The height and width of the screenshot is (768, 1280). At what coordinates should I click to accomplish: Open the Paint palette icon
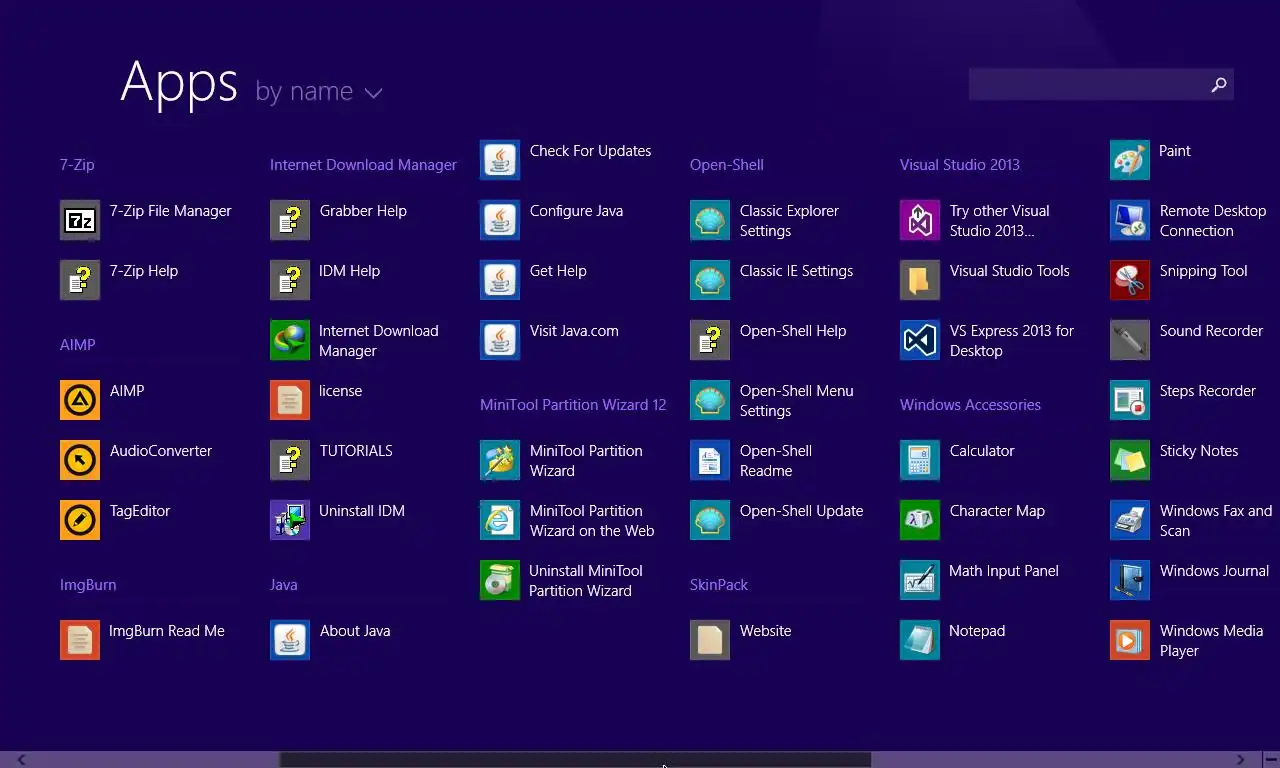[x=1130, y=160]
